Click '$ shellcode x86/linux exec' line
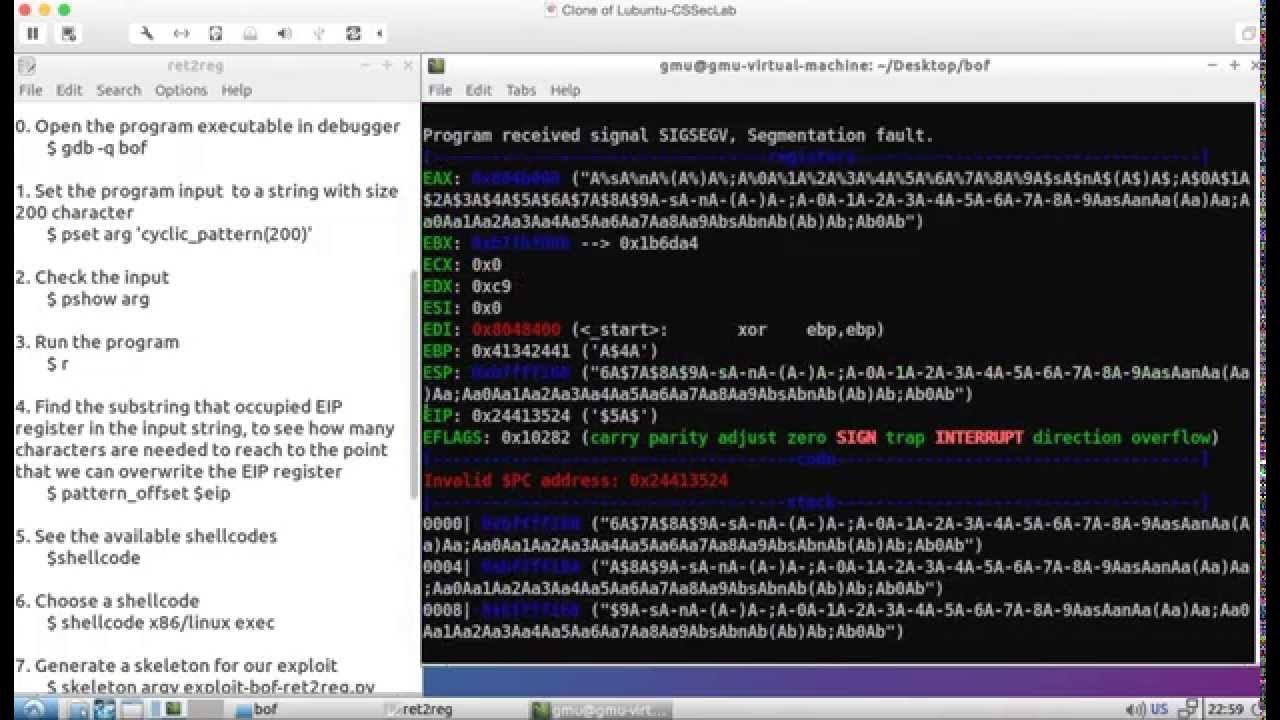The width and height of the screenshot is (1280, 720). point(160,622)
